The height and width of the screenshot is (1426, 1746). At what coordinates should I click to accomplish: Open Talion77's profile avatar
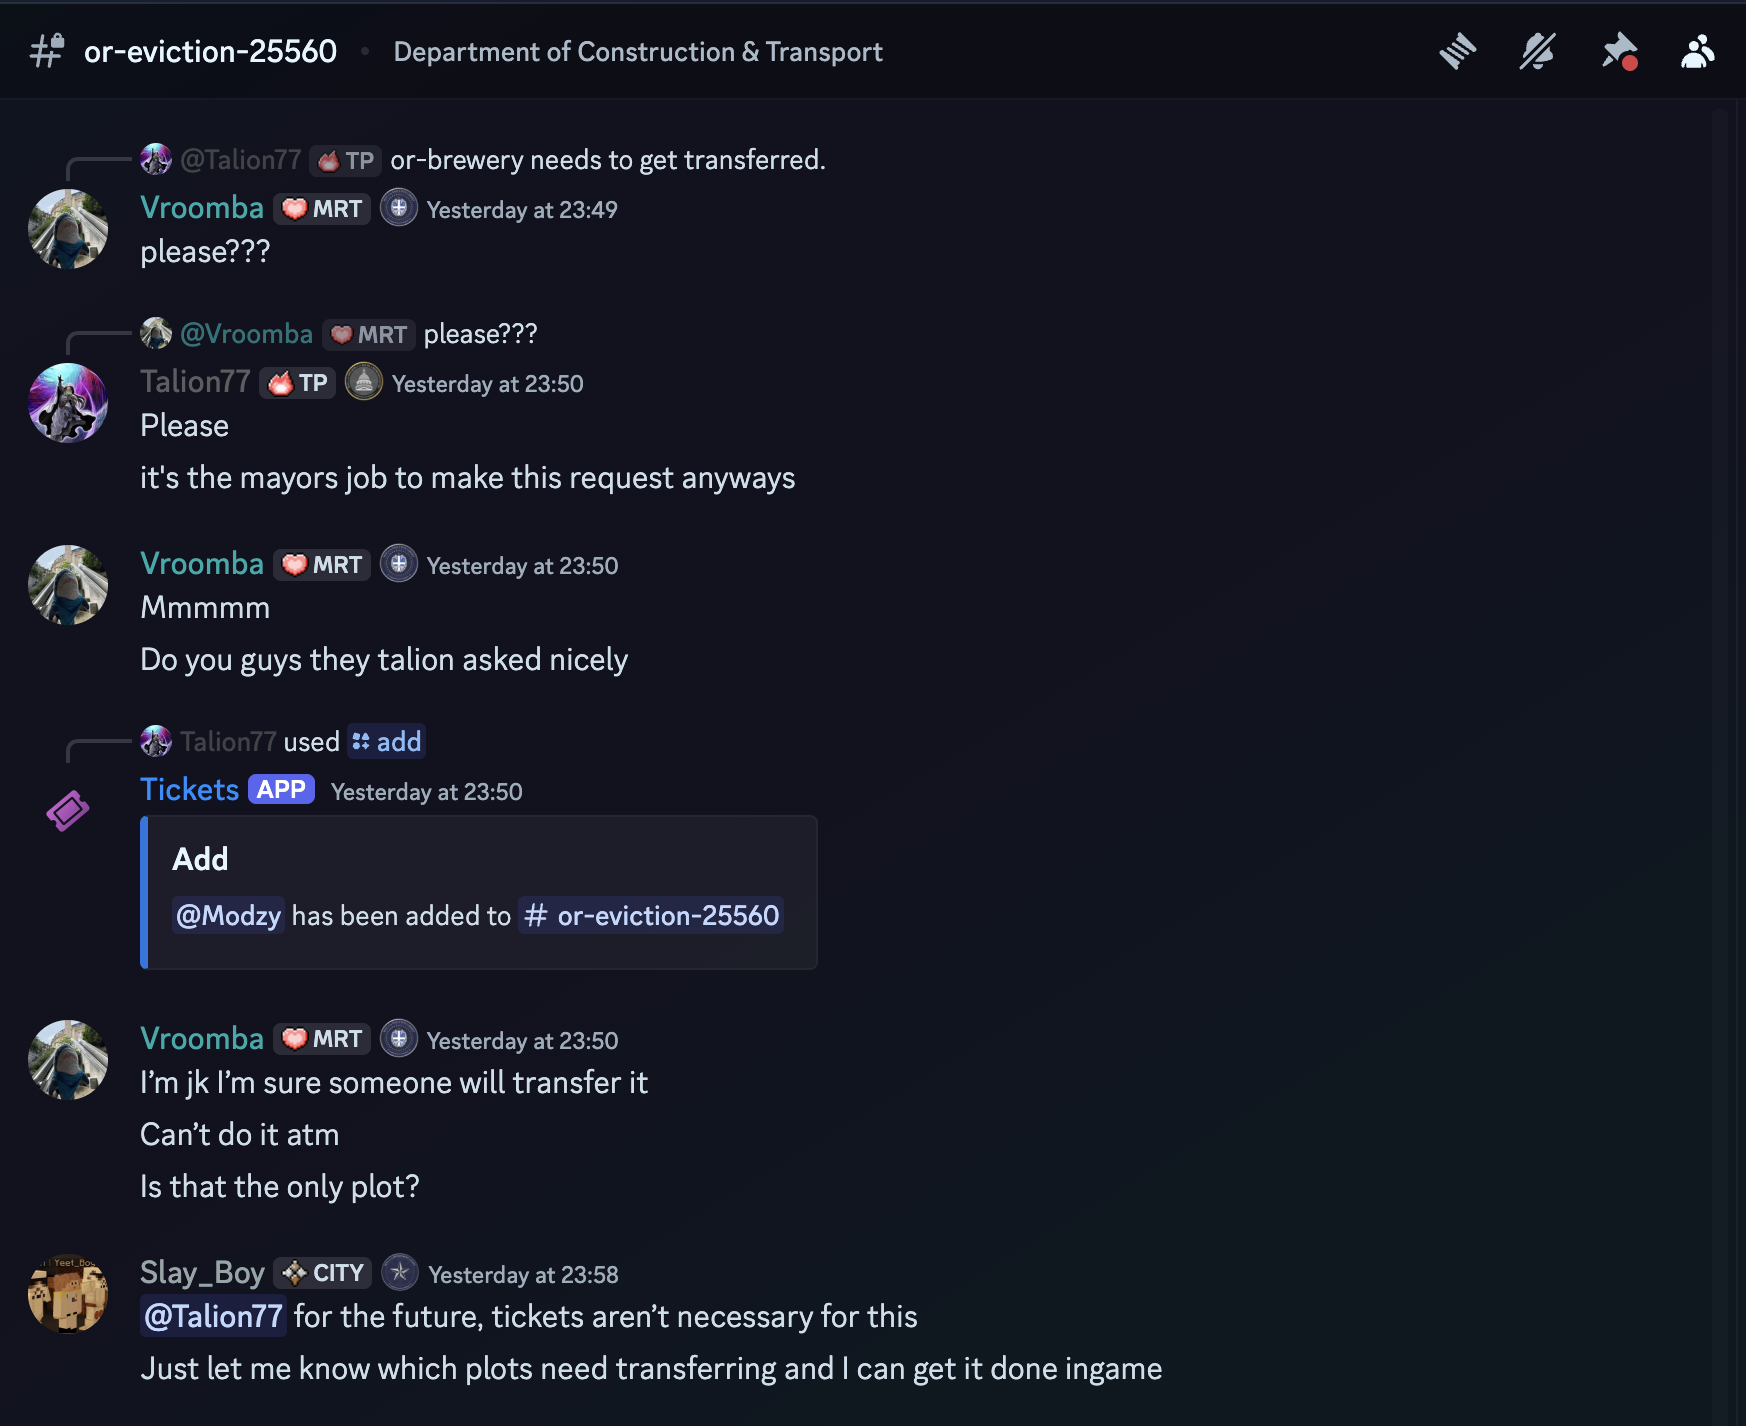click(x=68, y=403)
